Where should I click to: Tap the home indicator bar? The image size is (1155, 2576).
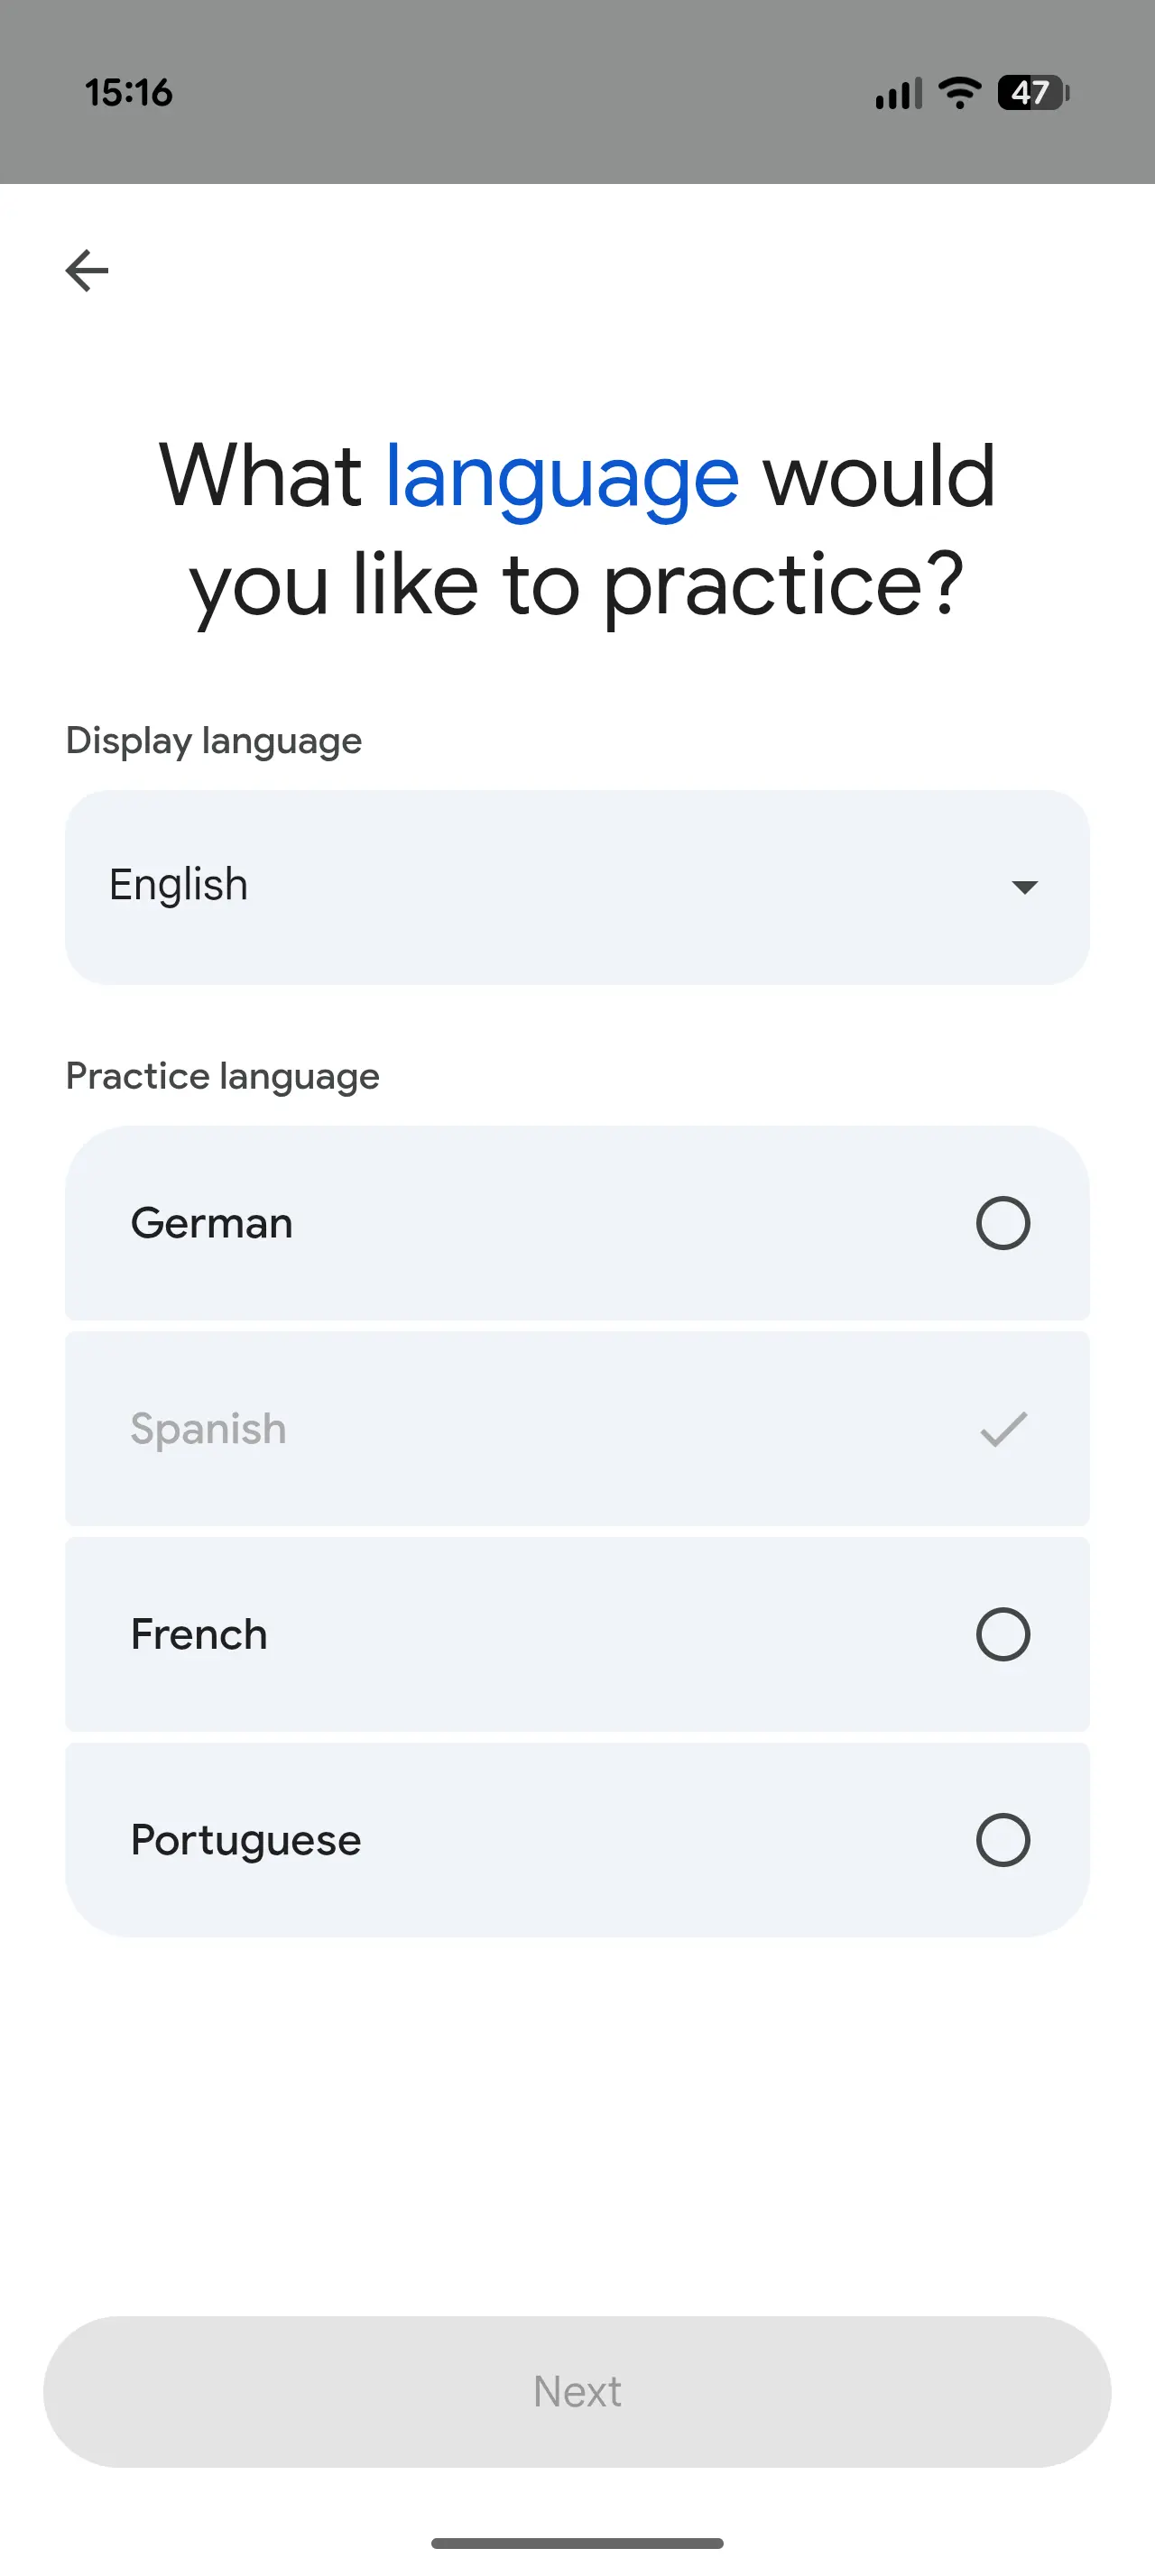pyautogui.click(x=577, y=2542)
